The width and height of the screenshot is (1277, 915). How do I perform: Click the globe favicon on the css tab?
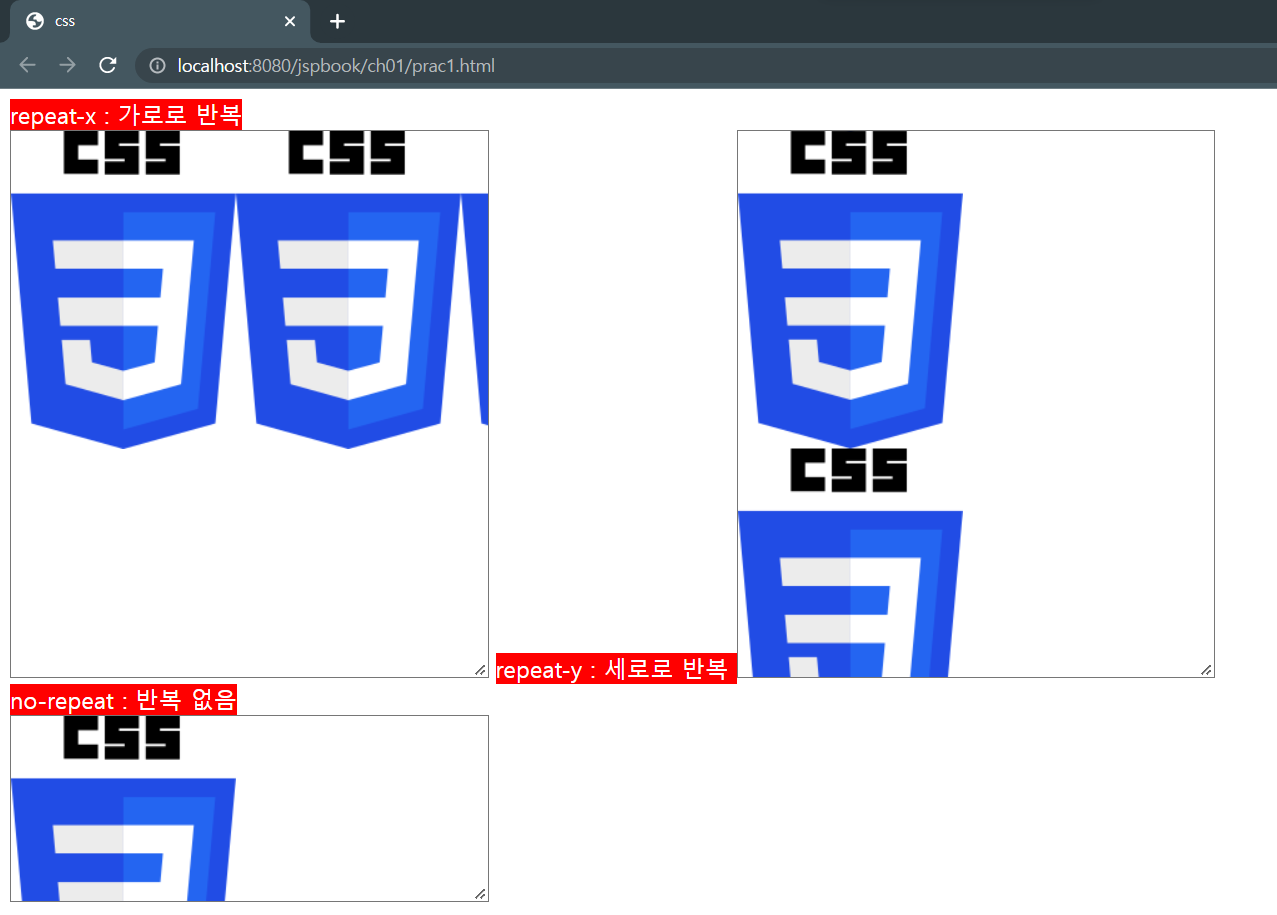(35, 21)
